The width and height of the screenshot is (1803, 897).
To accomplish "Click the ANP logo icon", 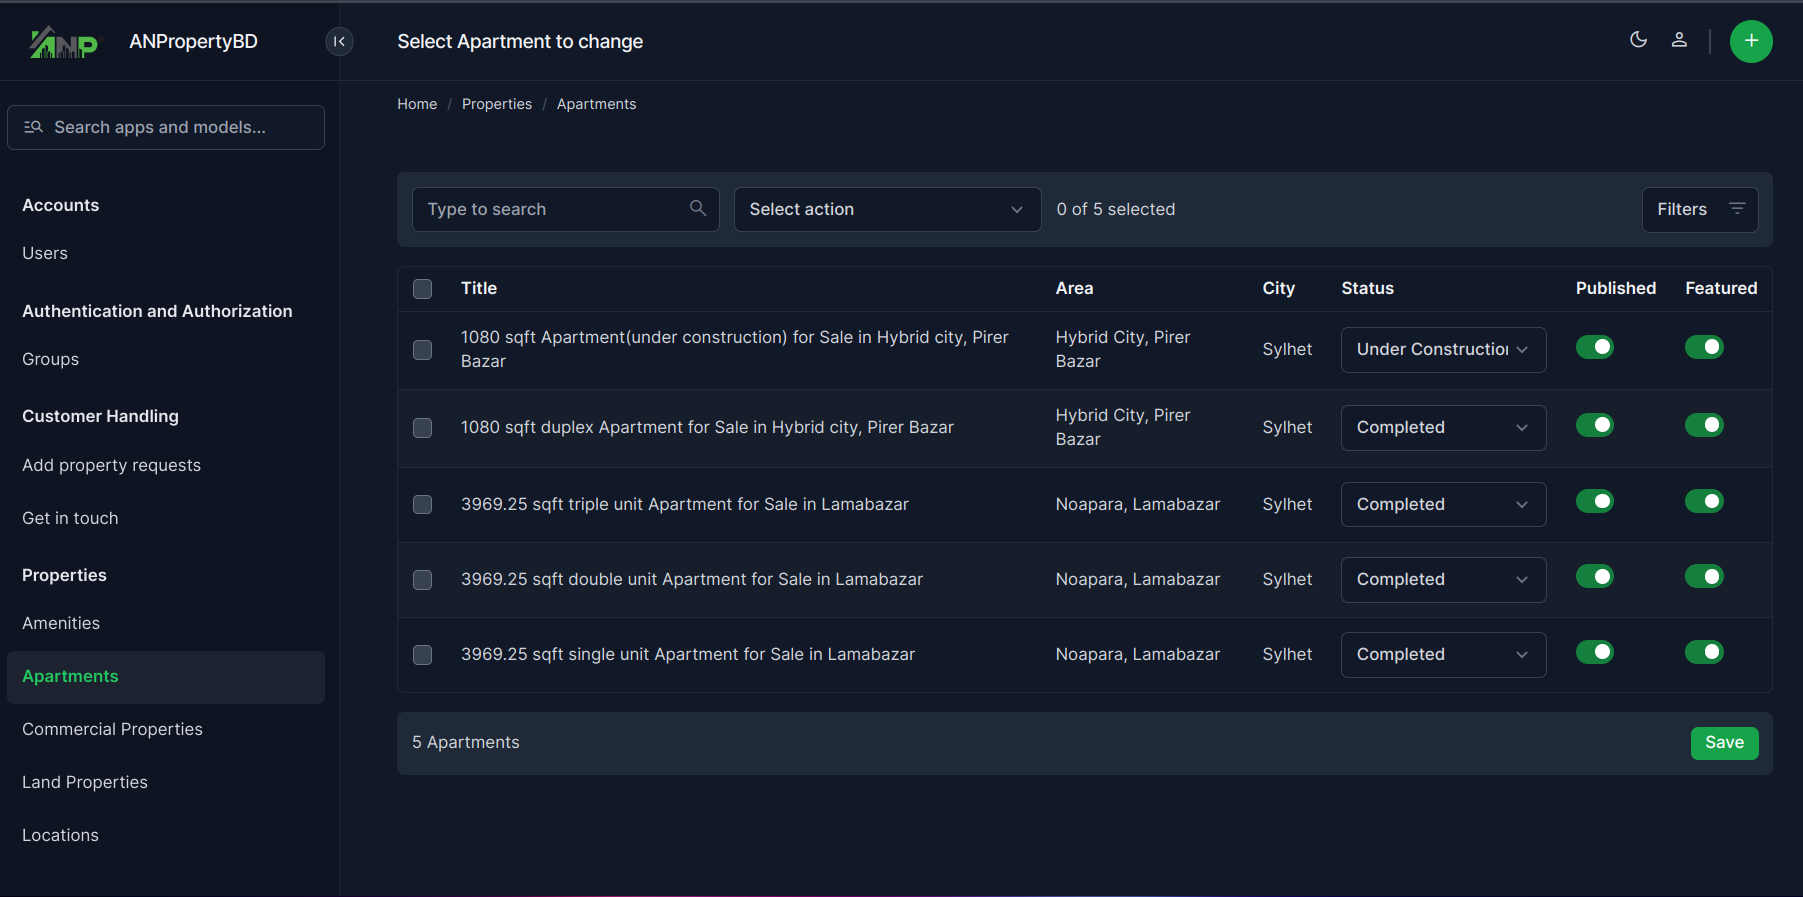I will pyautogui.click(x=63, y=42).
